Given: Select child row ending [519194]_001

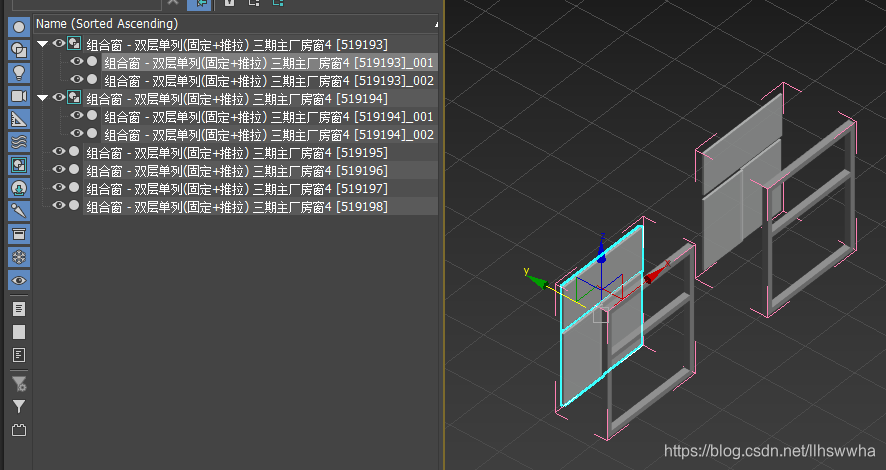Looking at the screenshot, I should [269, 117].
